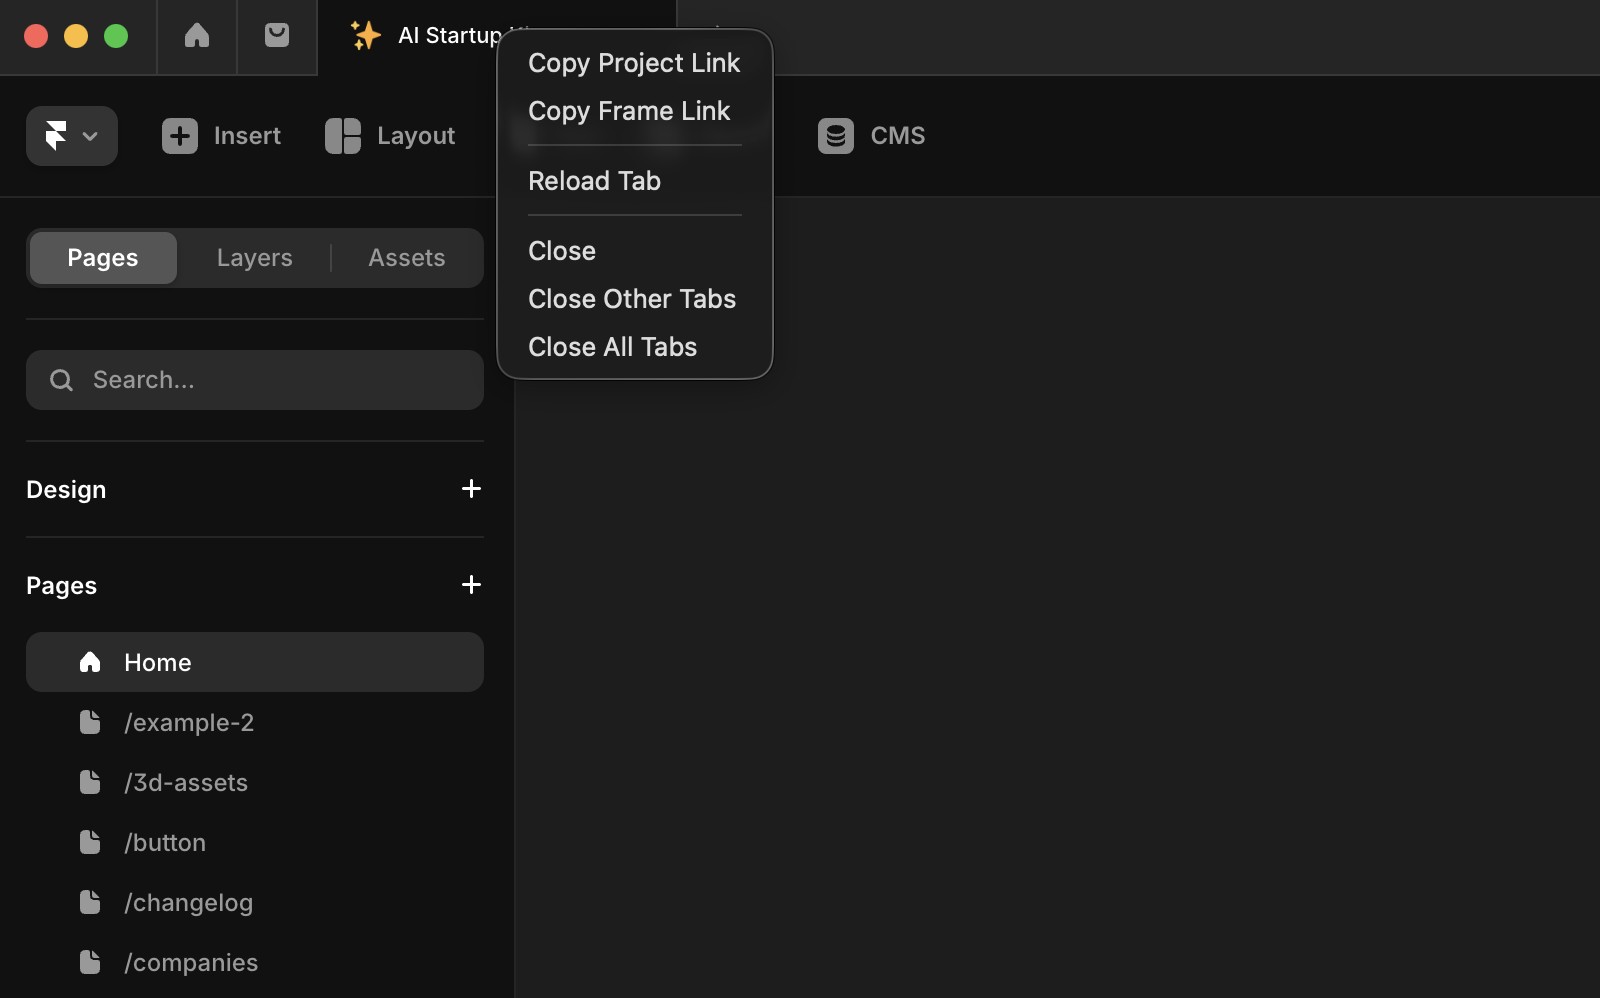Open the CMS toolbar section
This screenshot has width=1600, height=998.
coord(871,136)
